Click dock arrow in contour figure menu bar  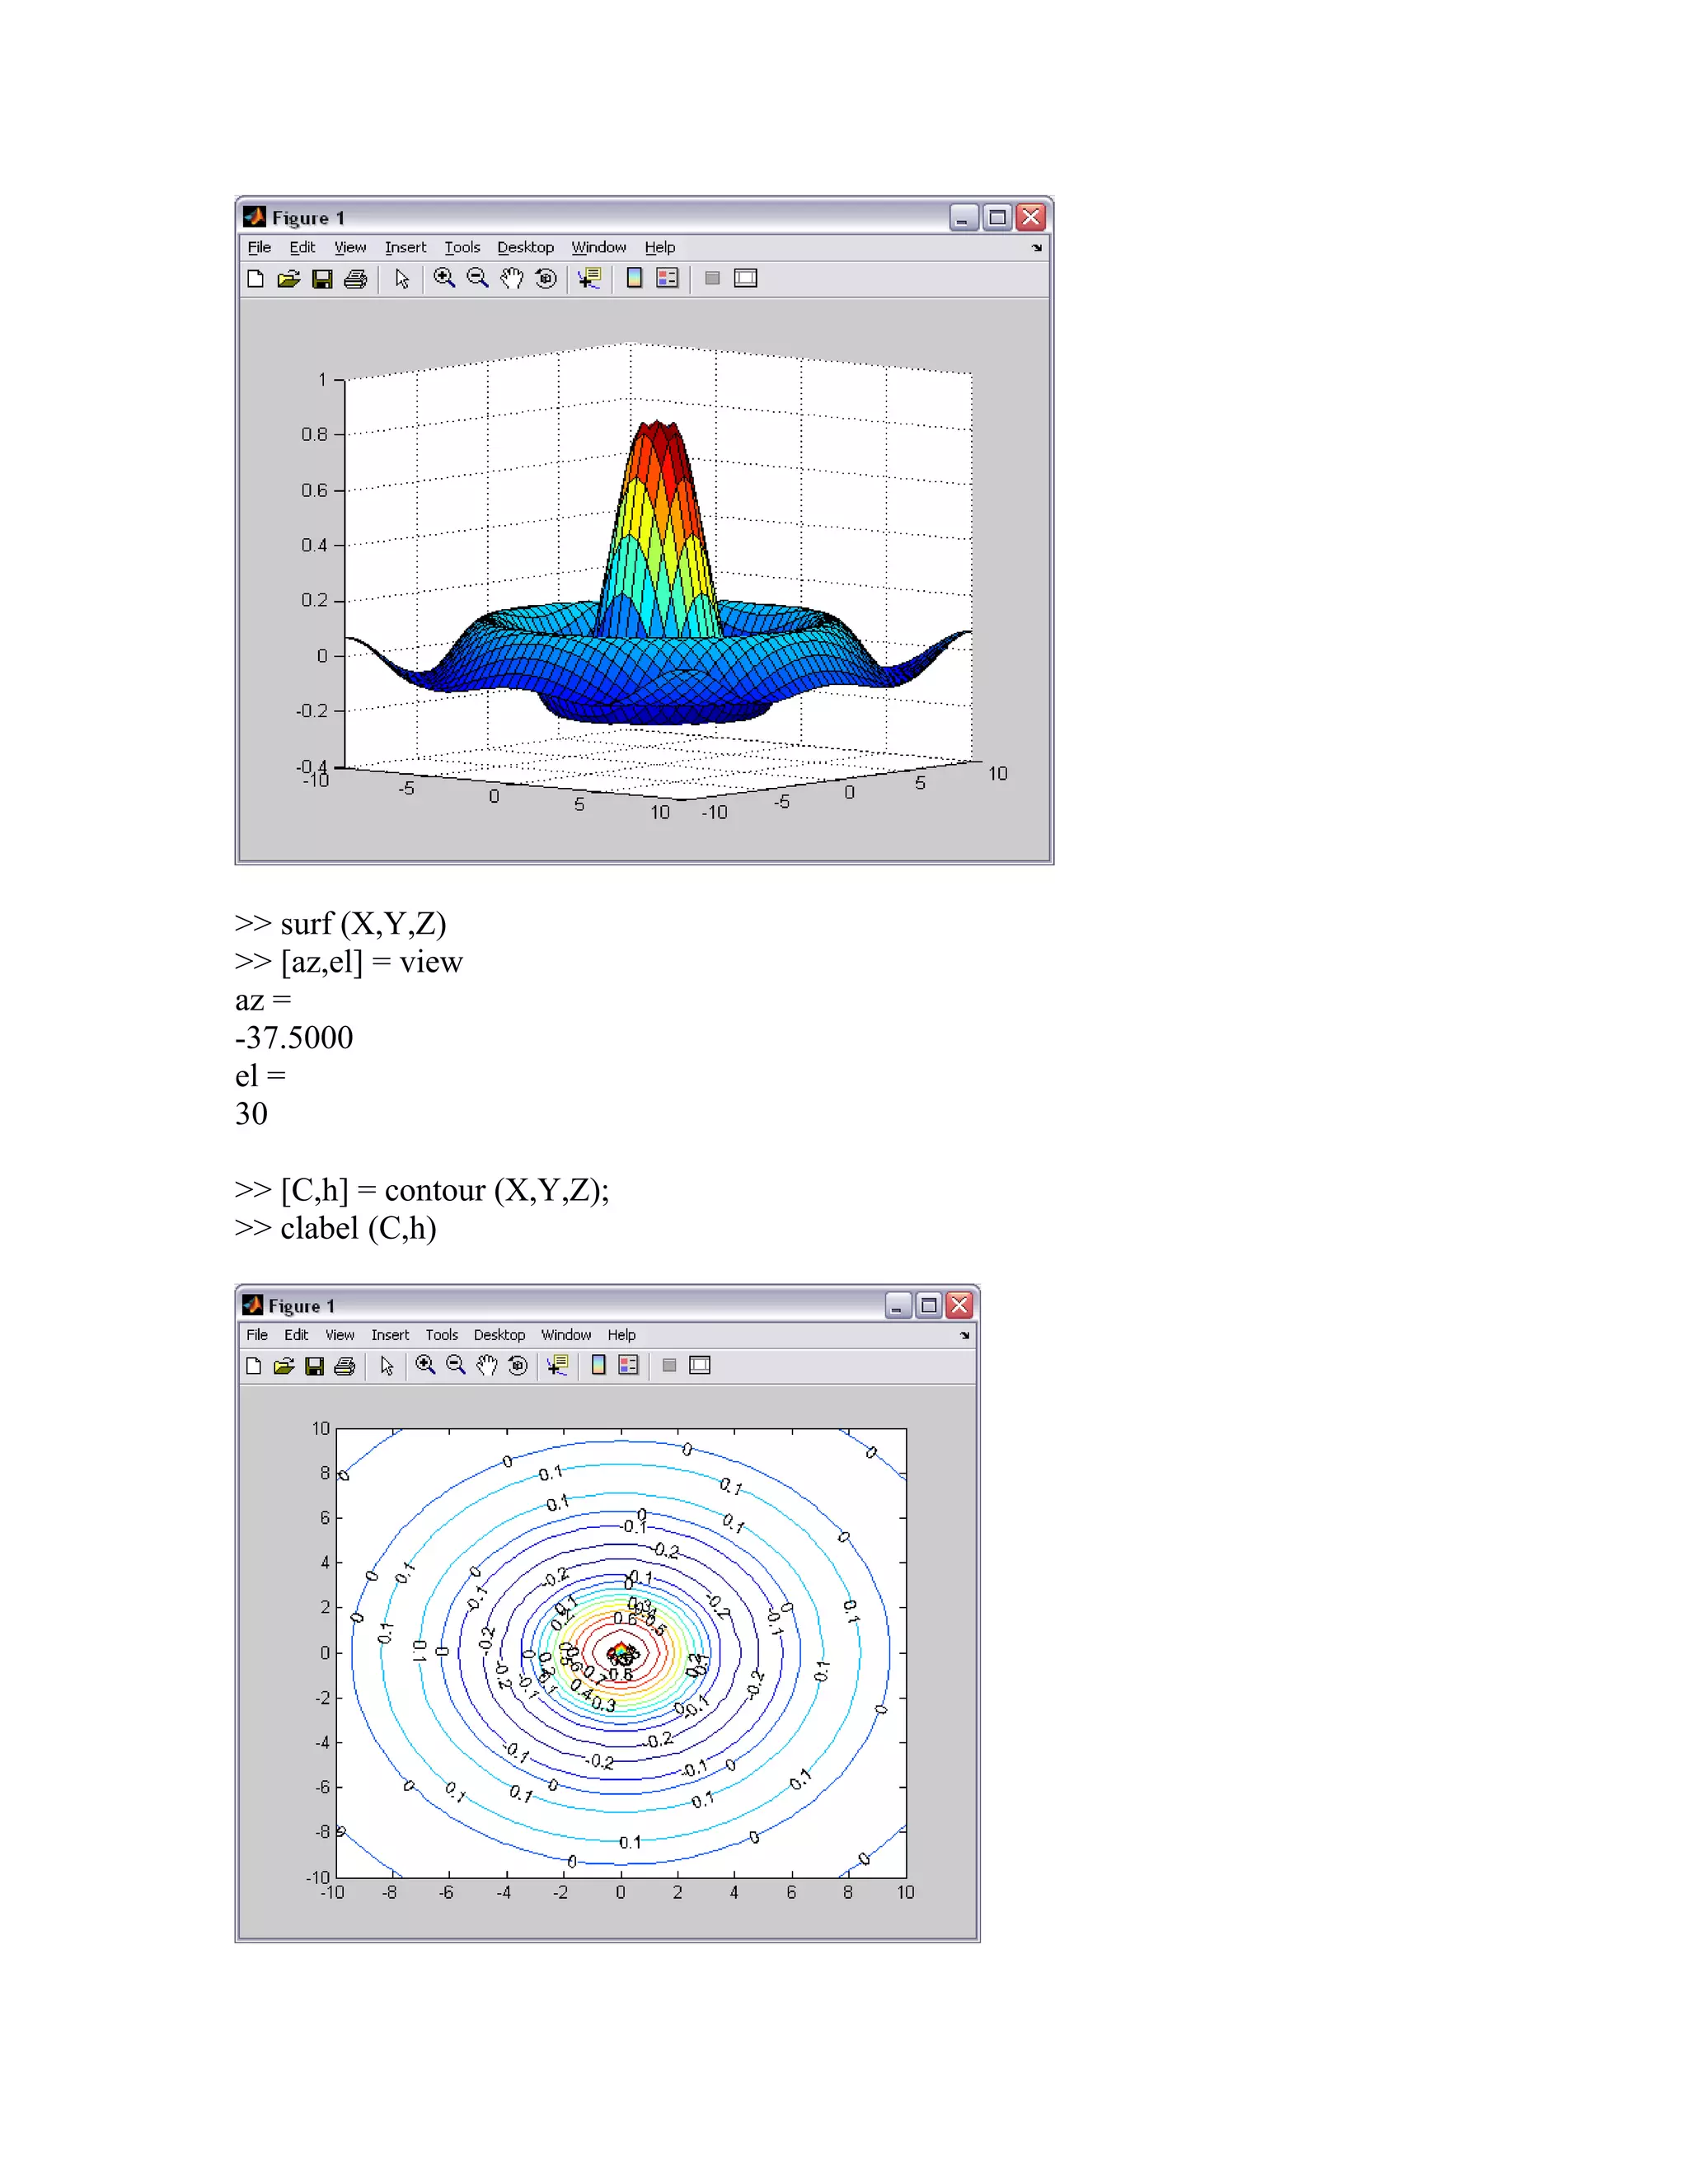(965, 1335)
